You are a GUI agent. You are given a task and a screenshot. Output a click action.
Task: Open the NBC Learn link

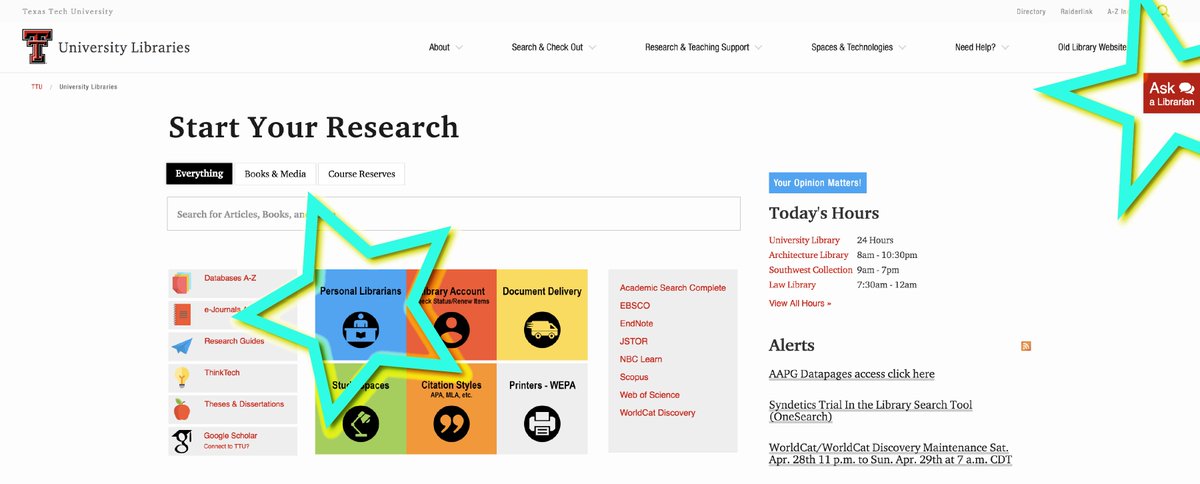tap(641, 359)
